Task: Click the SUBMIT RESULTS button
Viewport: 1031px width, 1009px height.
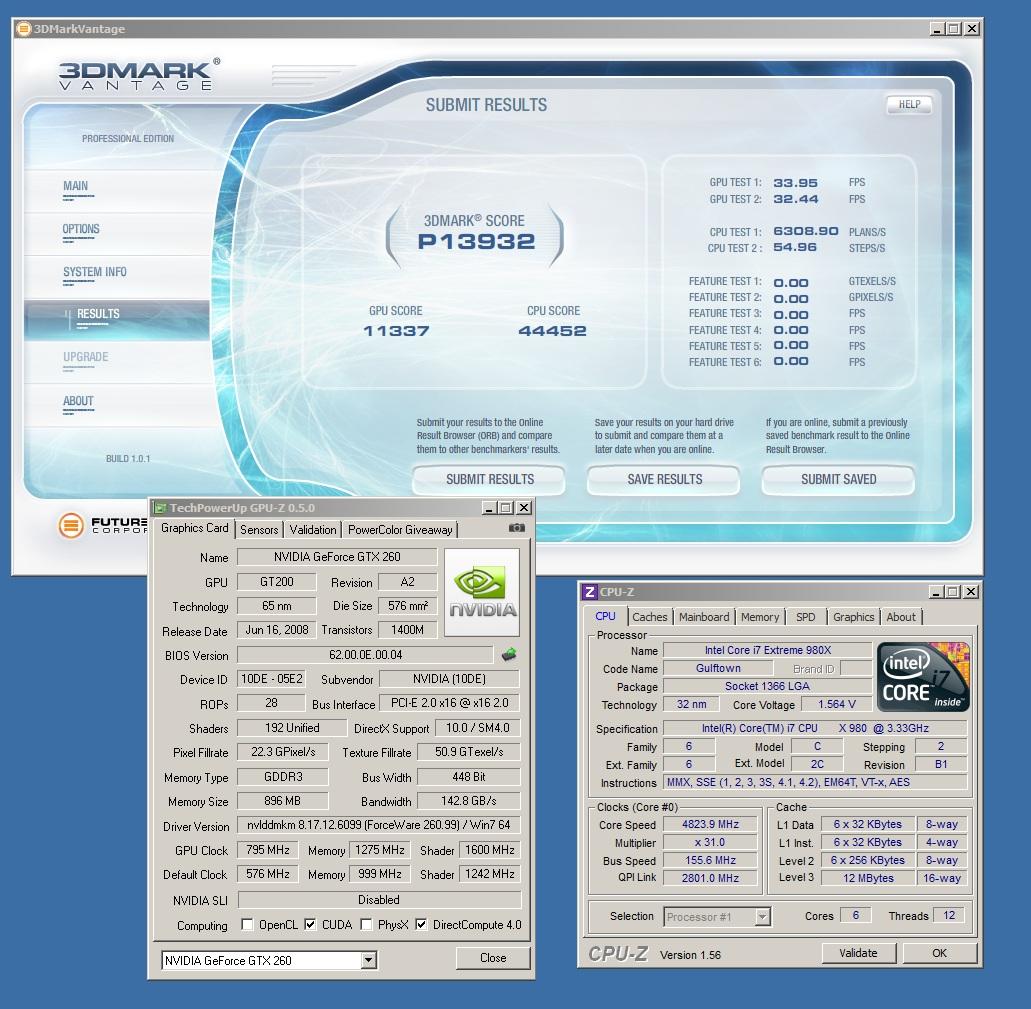Action: click(x=489, y=479)
